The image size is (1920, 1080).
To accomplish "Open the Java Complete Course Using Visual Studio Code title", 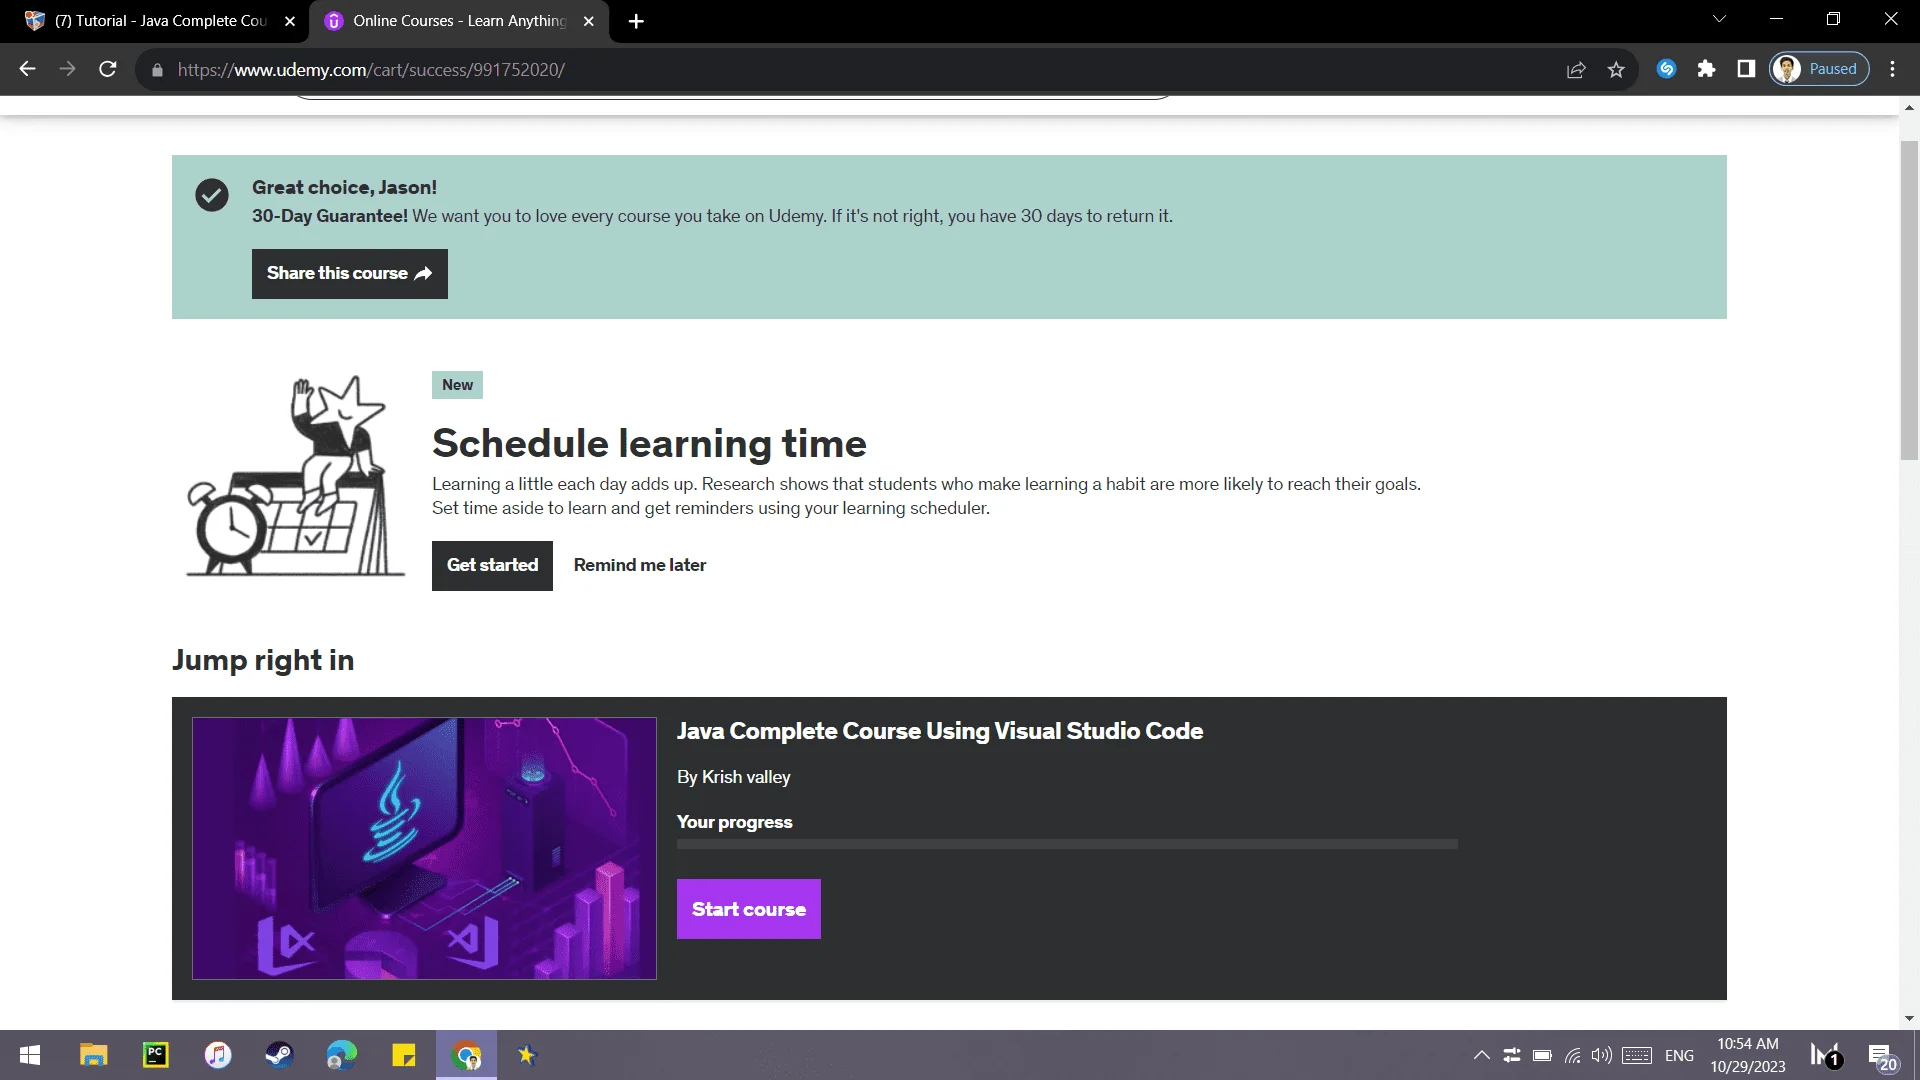I will 940,731.
